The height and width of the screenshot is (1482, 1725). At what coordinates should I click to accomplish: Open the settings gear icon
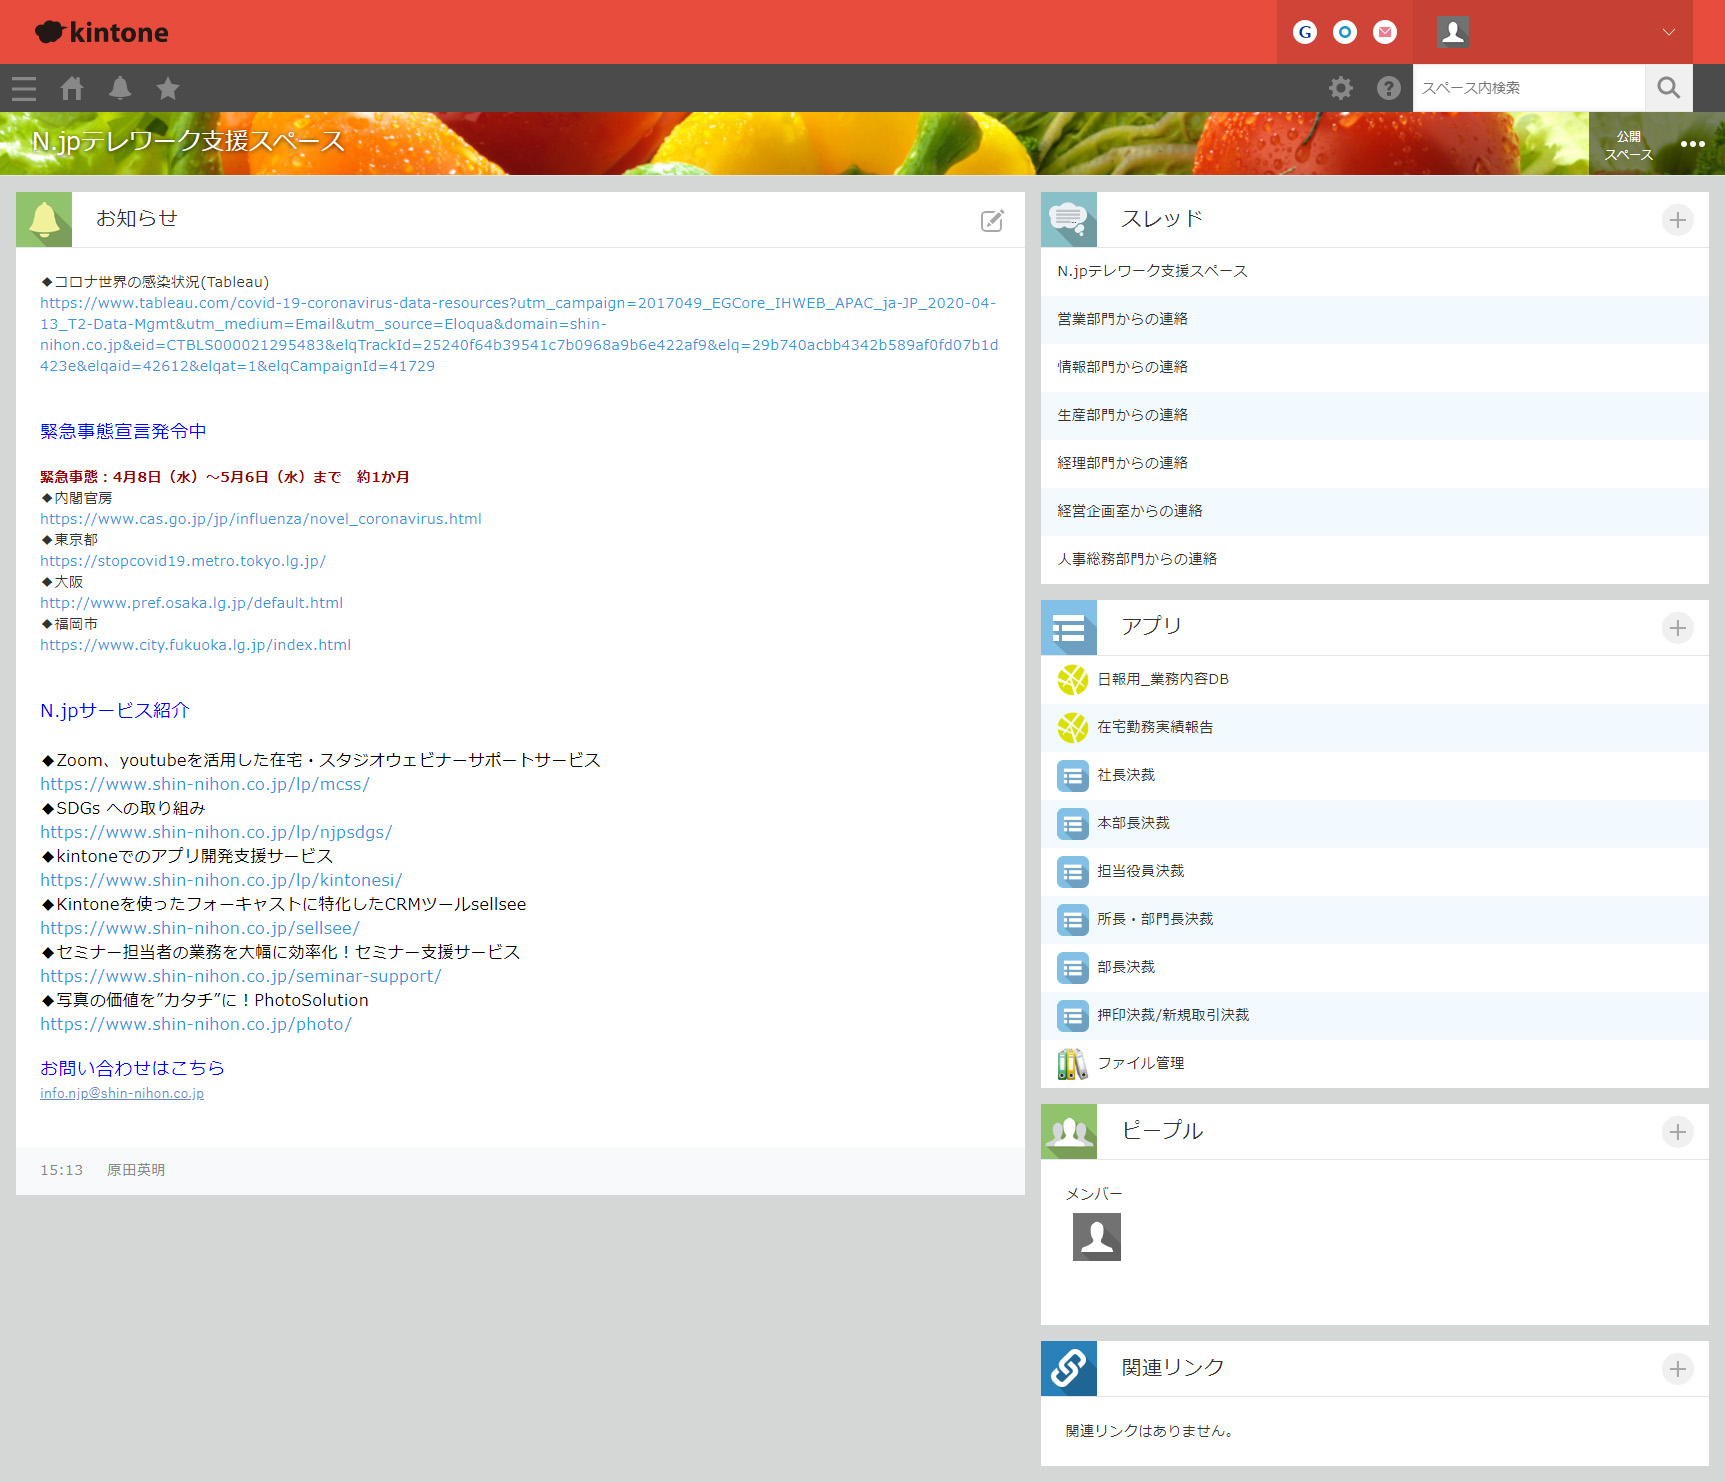(1341, 88)
